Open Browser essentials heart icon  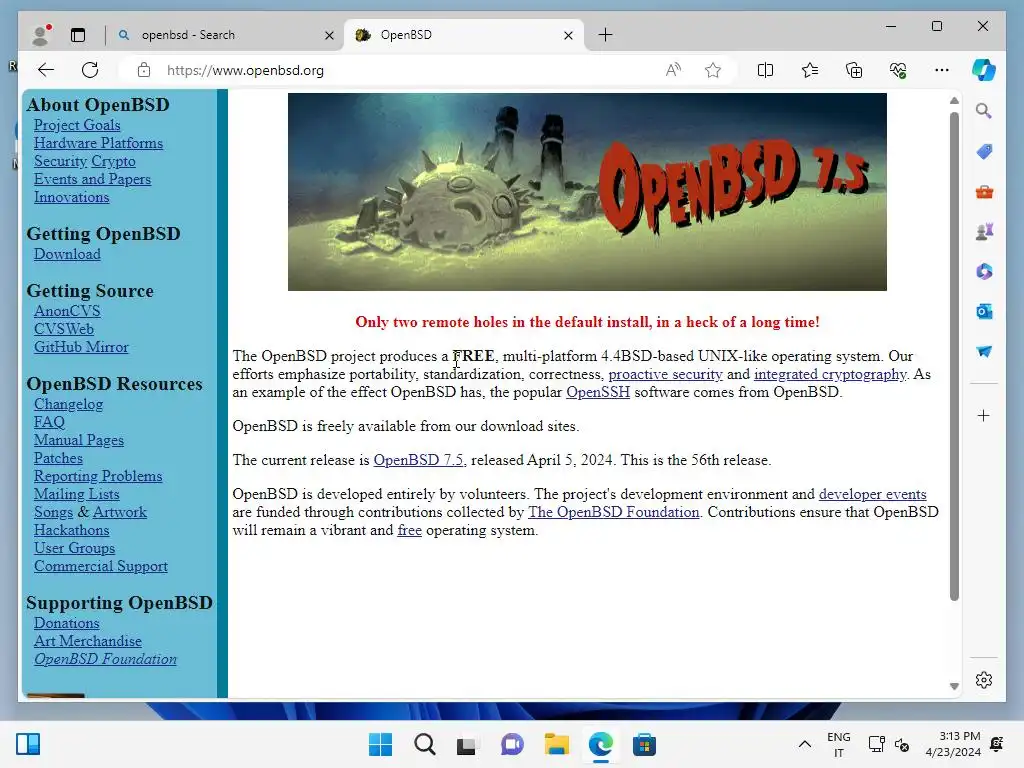click(x=898, y=70)
